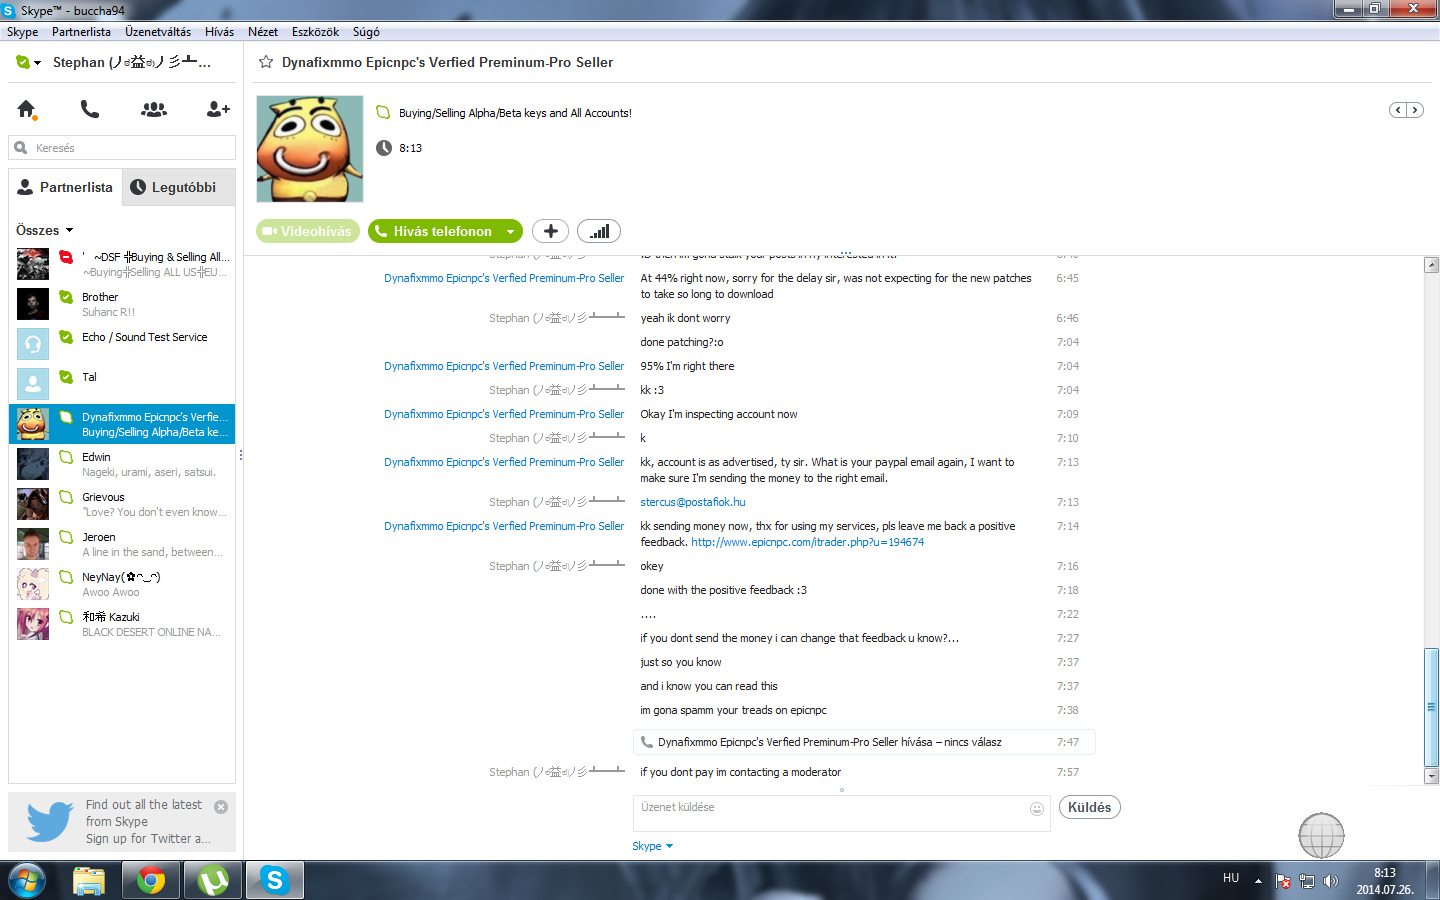Screen dimensions: 1440x900
Task: Open the arrow on Hívás telefonon button
Action: point(511,231)
